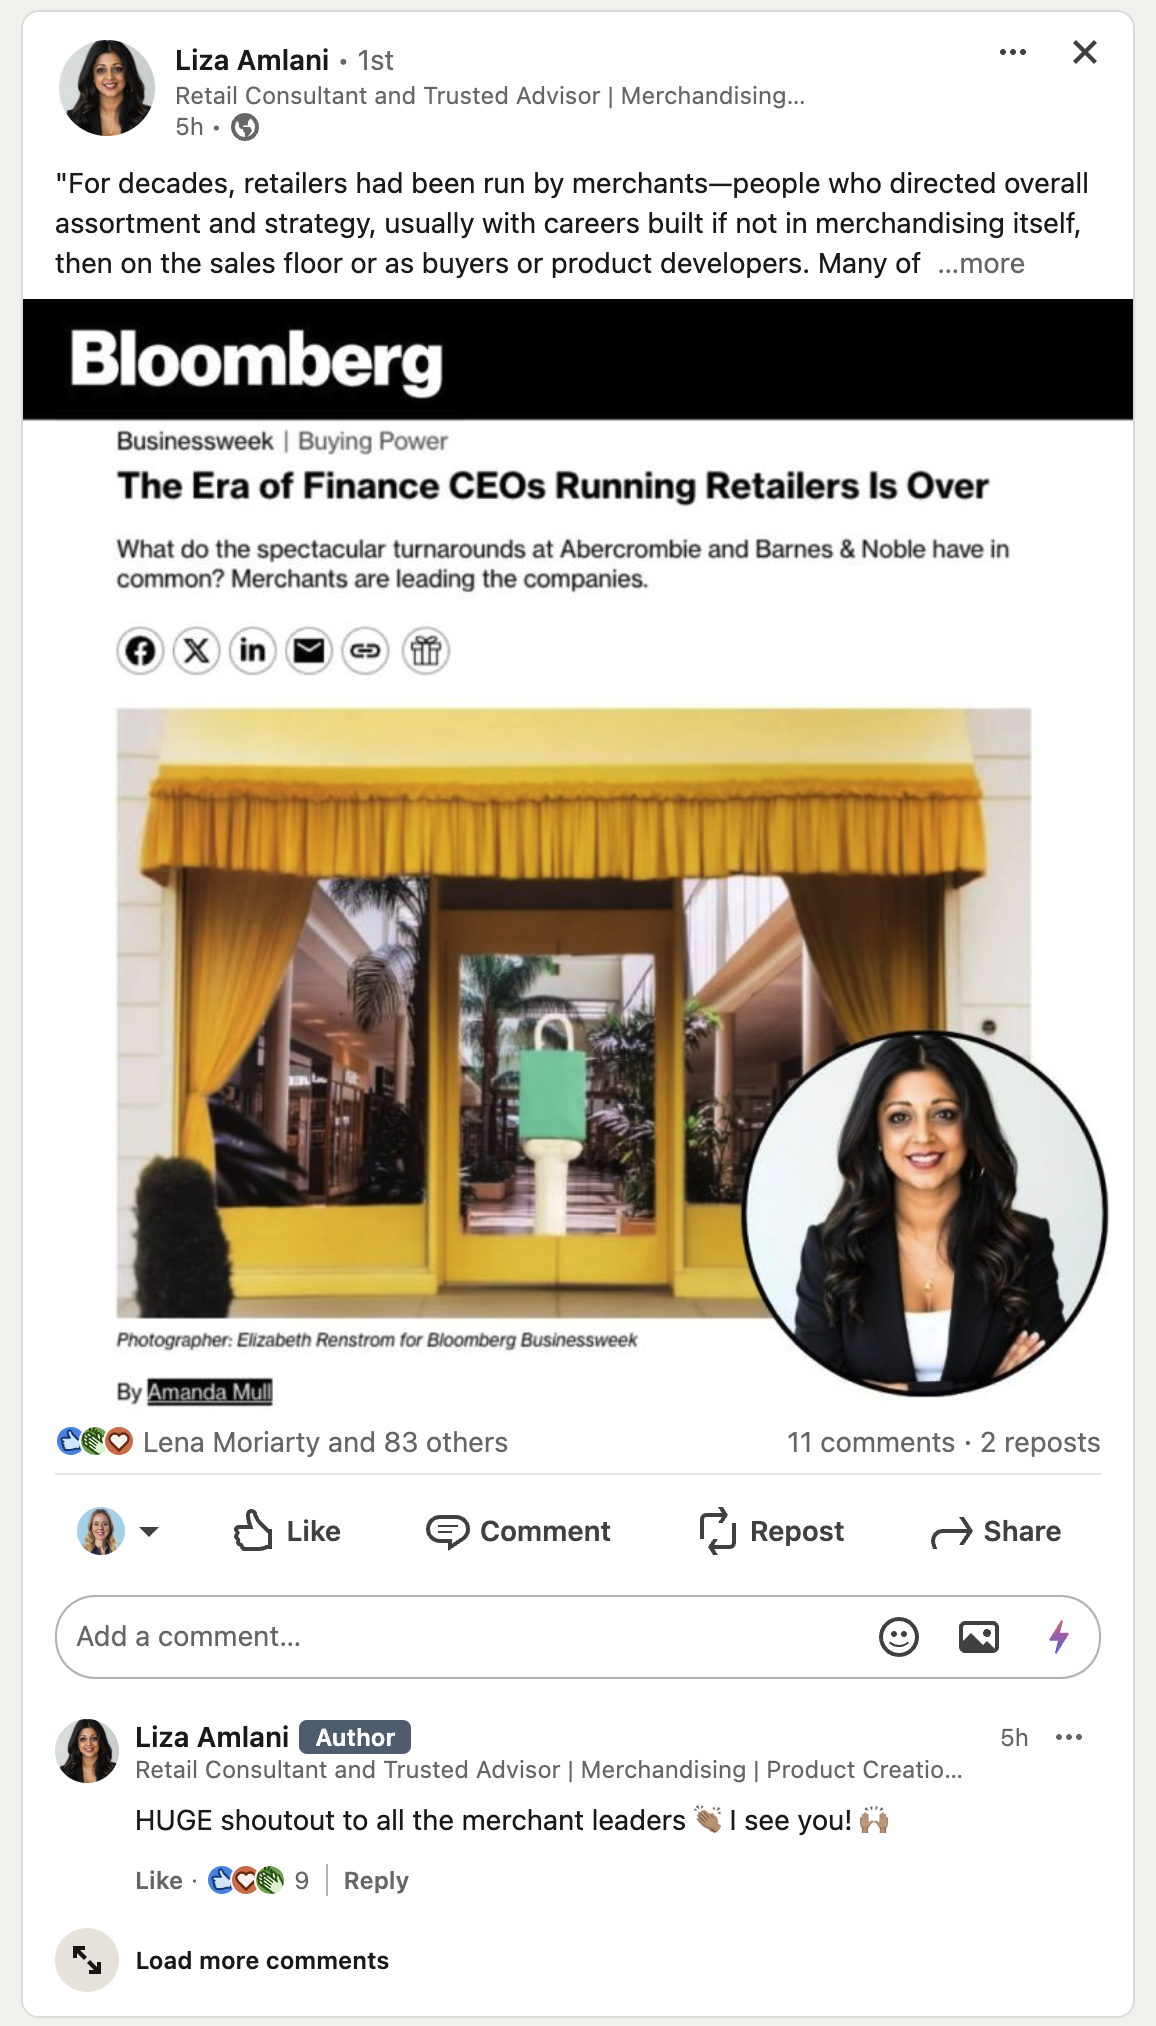This screenshot has height=2026, width=1156.
Task: Like Liza Amlani's shoutout comment
Action: 159,1880
